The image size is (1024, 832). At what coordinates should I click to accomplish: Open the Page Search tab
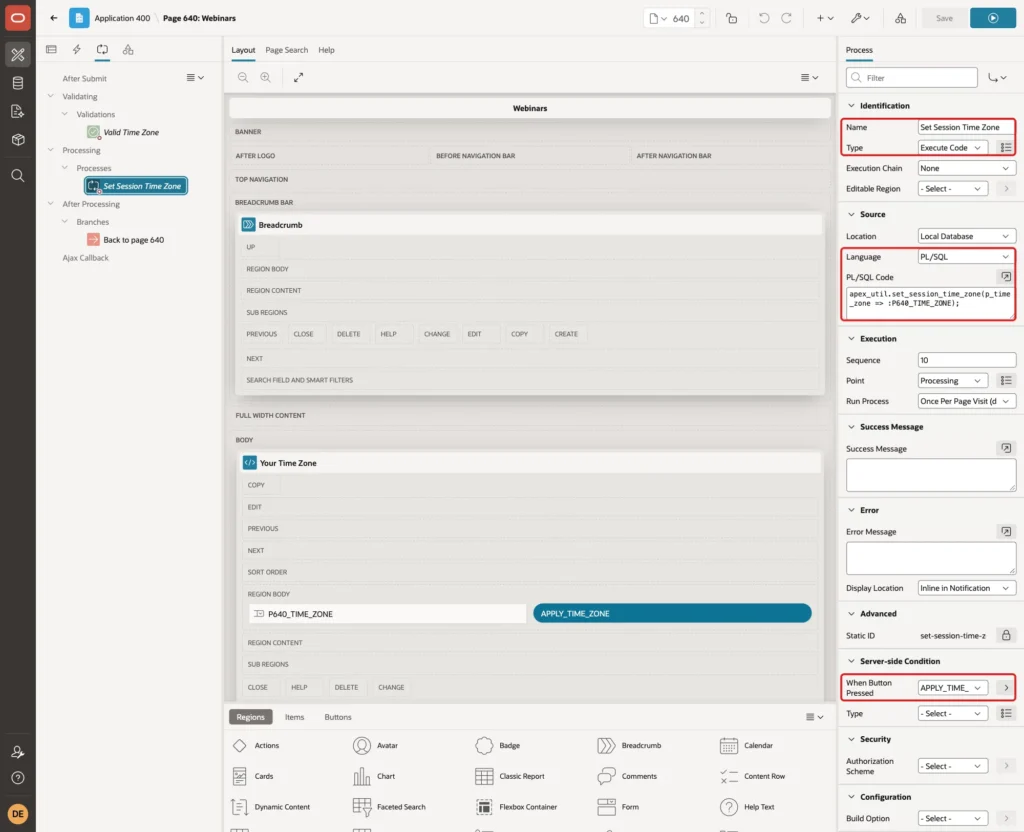287,50
